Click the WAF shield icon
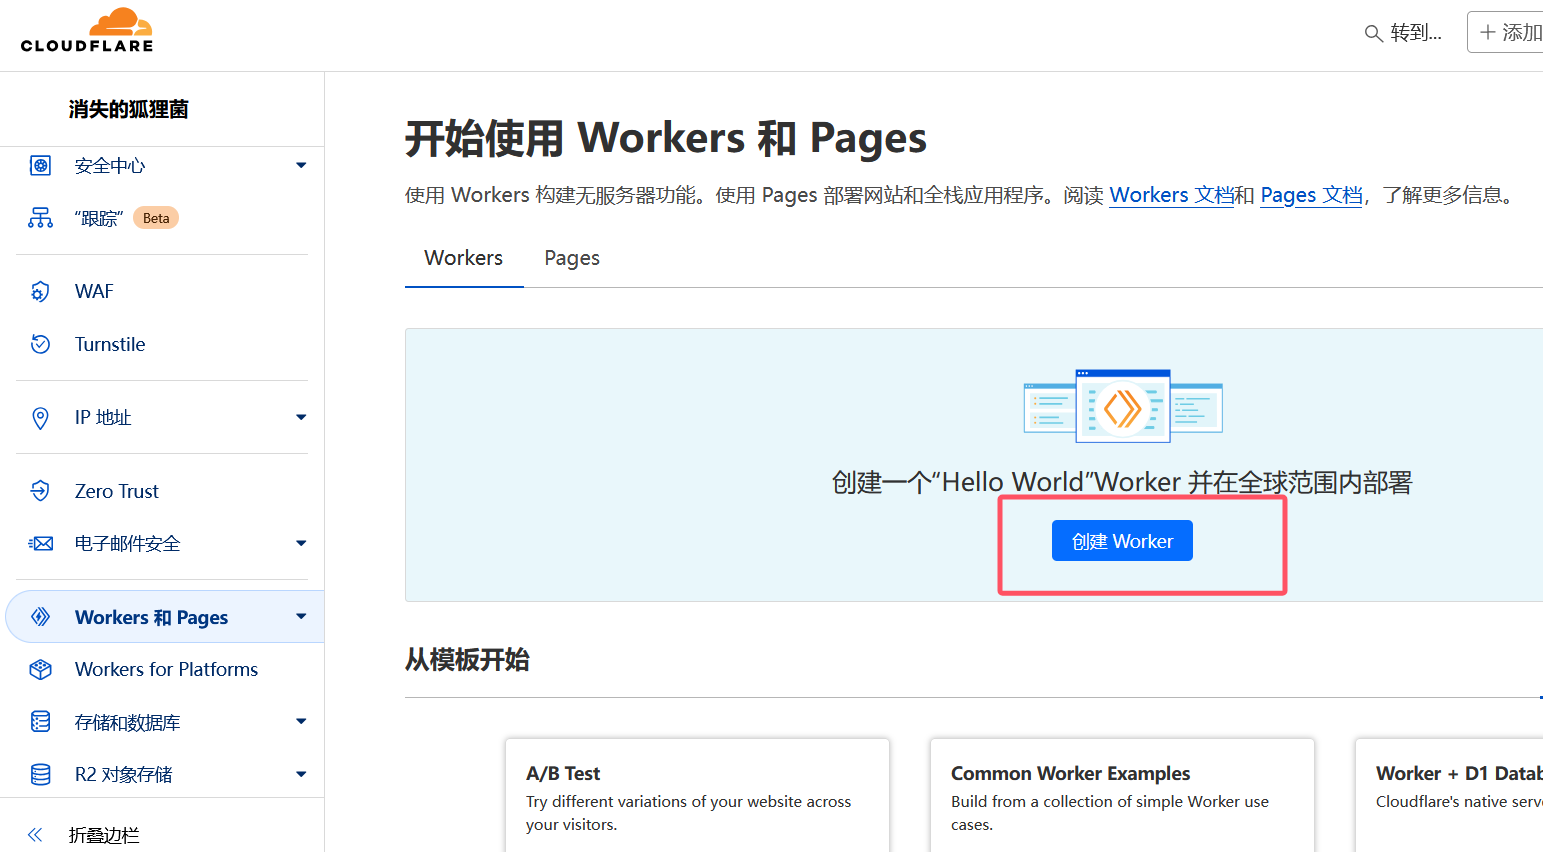The image size is (1543, 852). 40,291
